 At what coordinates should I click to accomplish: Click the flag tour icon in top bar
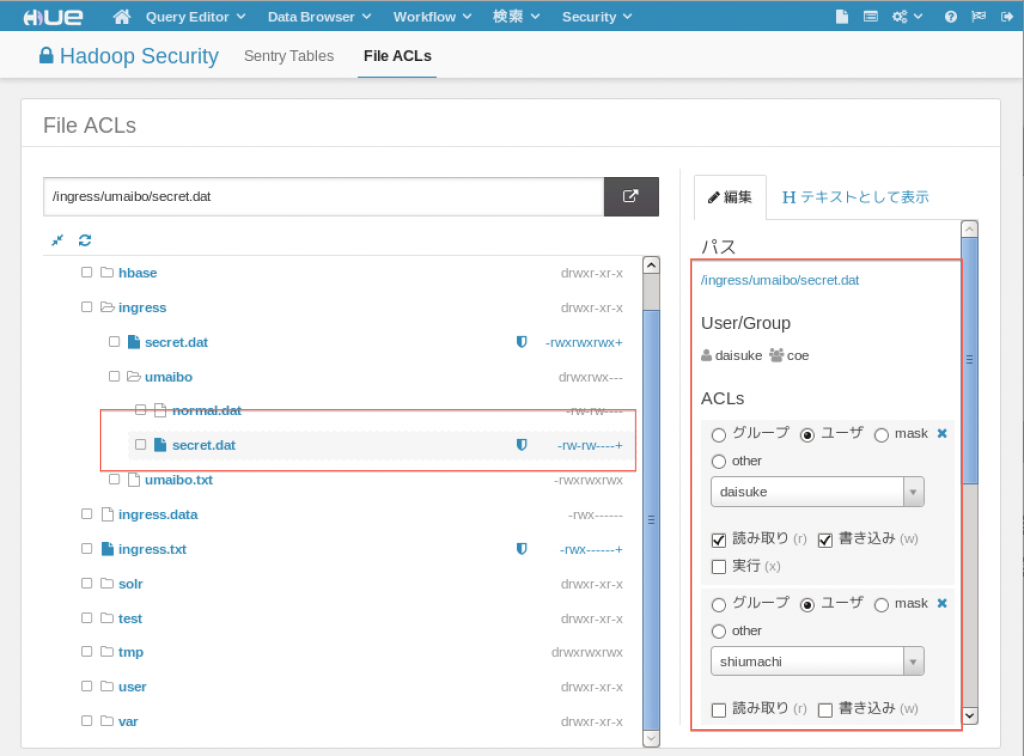pyautogui.click(x=978, y=16)
